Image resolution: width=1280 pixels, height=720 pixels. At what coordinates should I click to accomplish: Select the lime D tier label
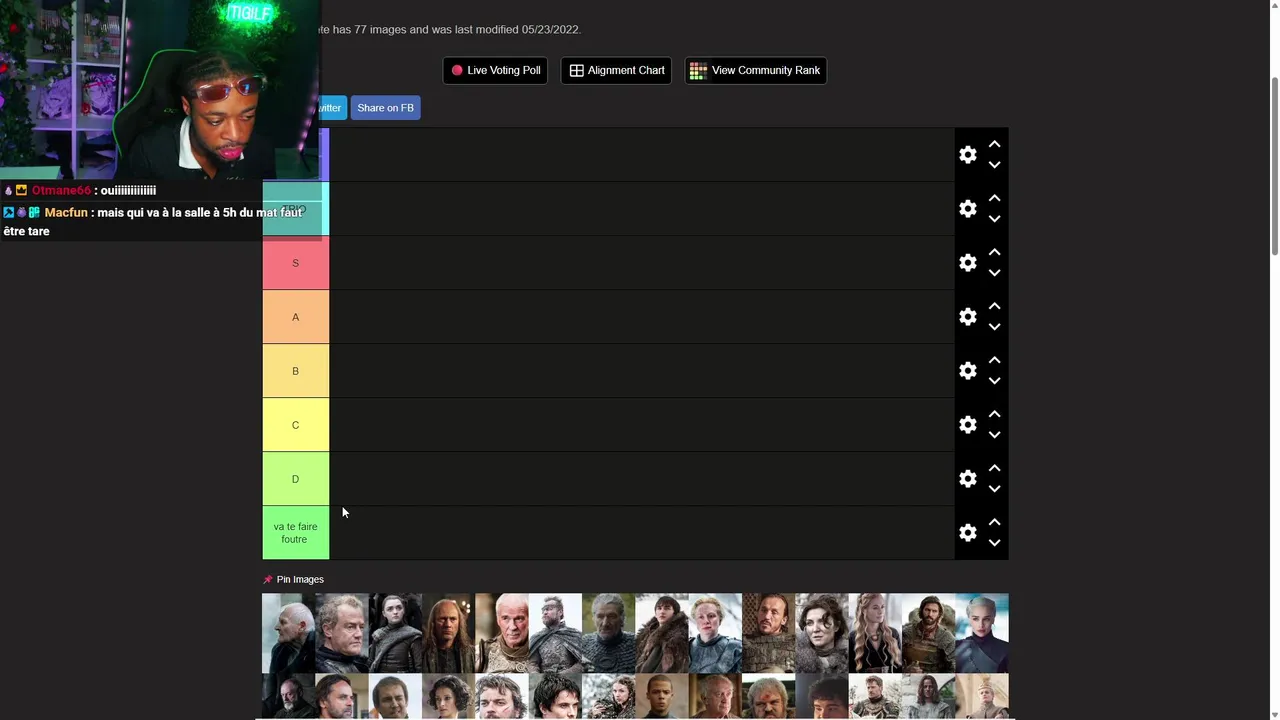[295, 479]
